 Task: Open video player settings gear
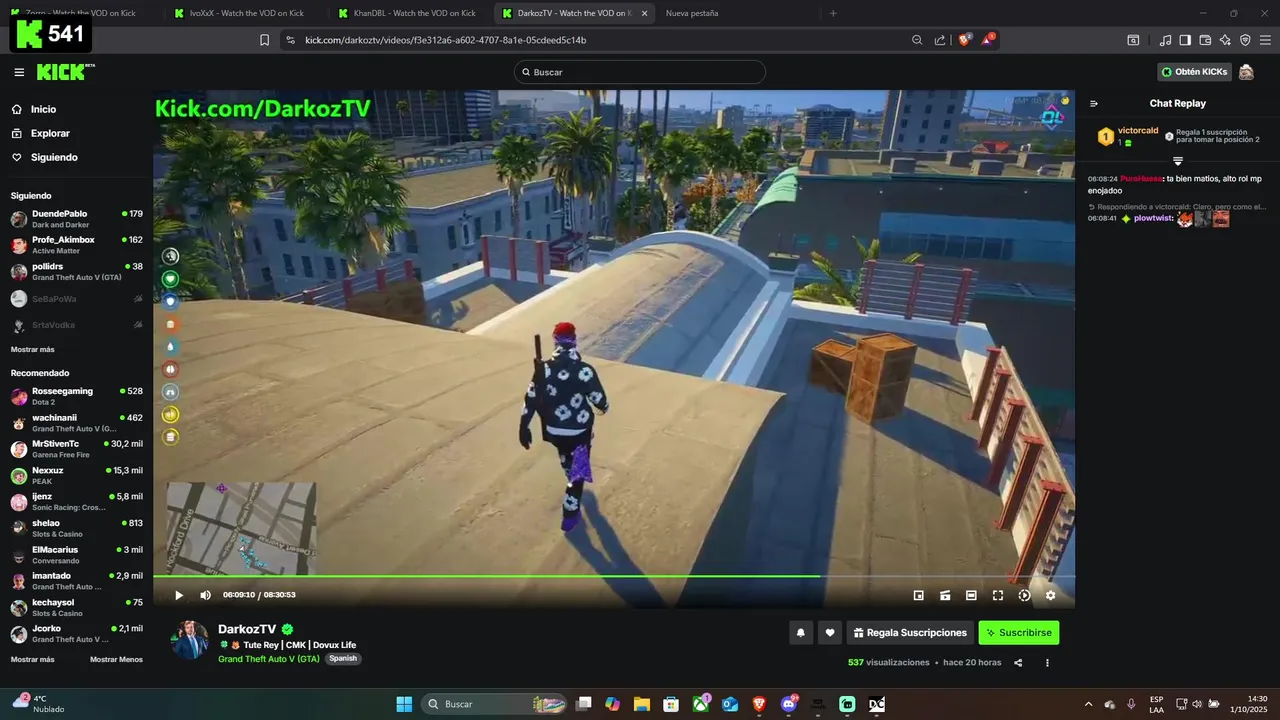coord(1050,595)
